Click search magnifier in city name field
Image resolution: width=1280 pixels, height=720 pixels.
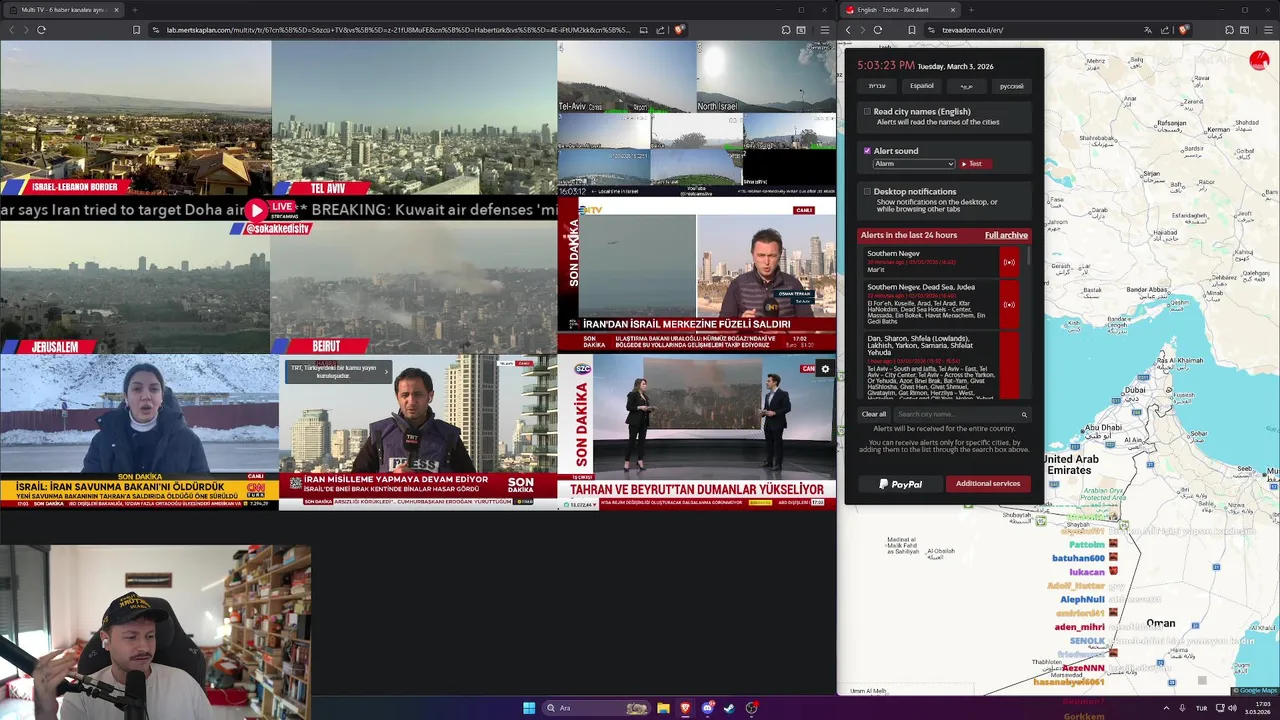tap(1024, 414)
